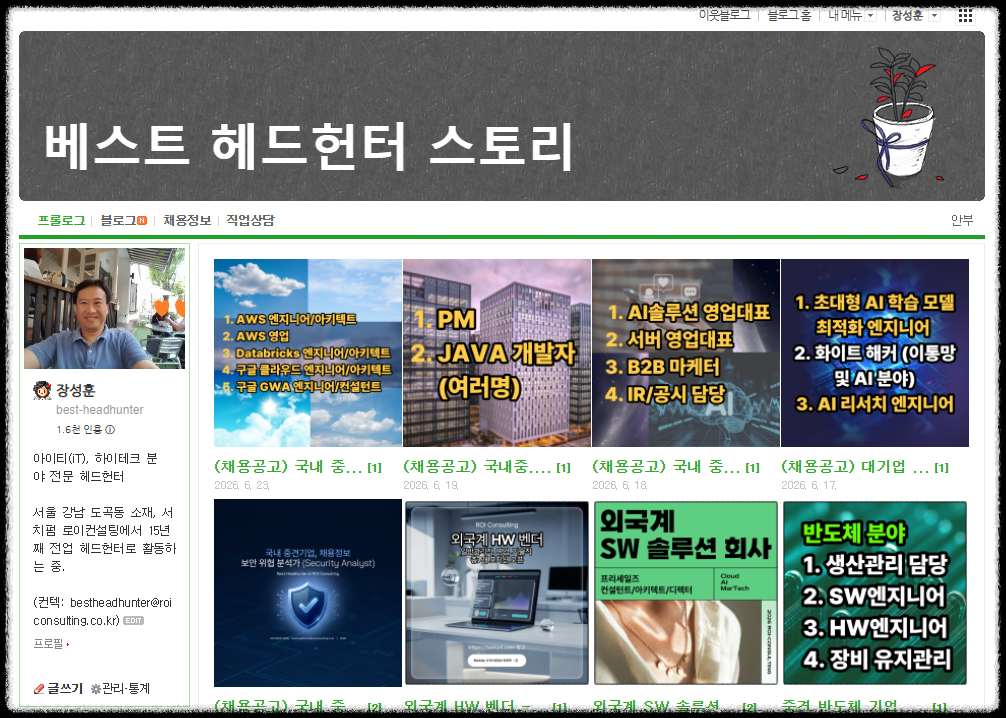
Task: Open the AWS 엔지니어/아키텍트 post thumbnail
Action: pyautogui.click(x=308, y=353)
